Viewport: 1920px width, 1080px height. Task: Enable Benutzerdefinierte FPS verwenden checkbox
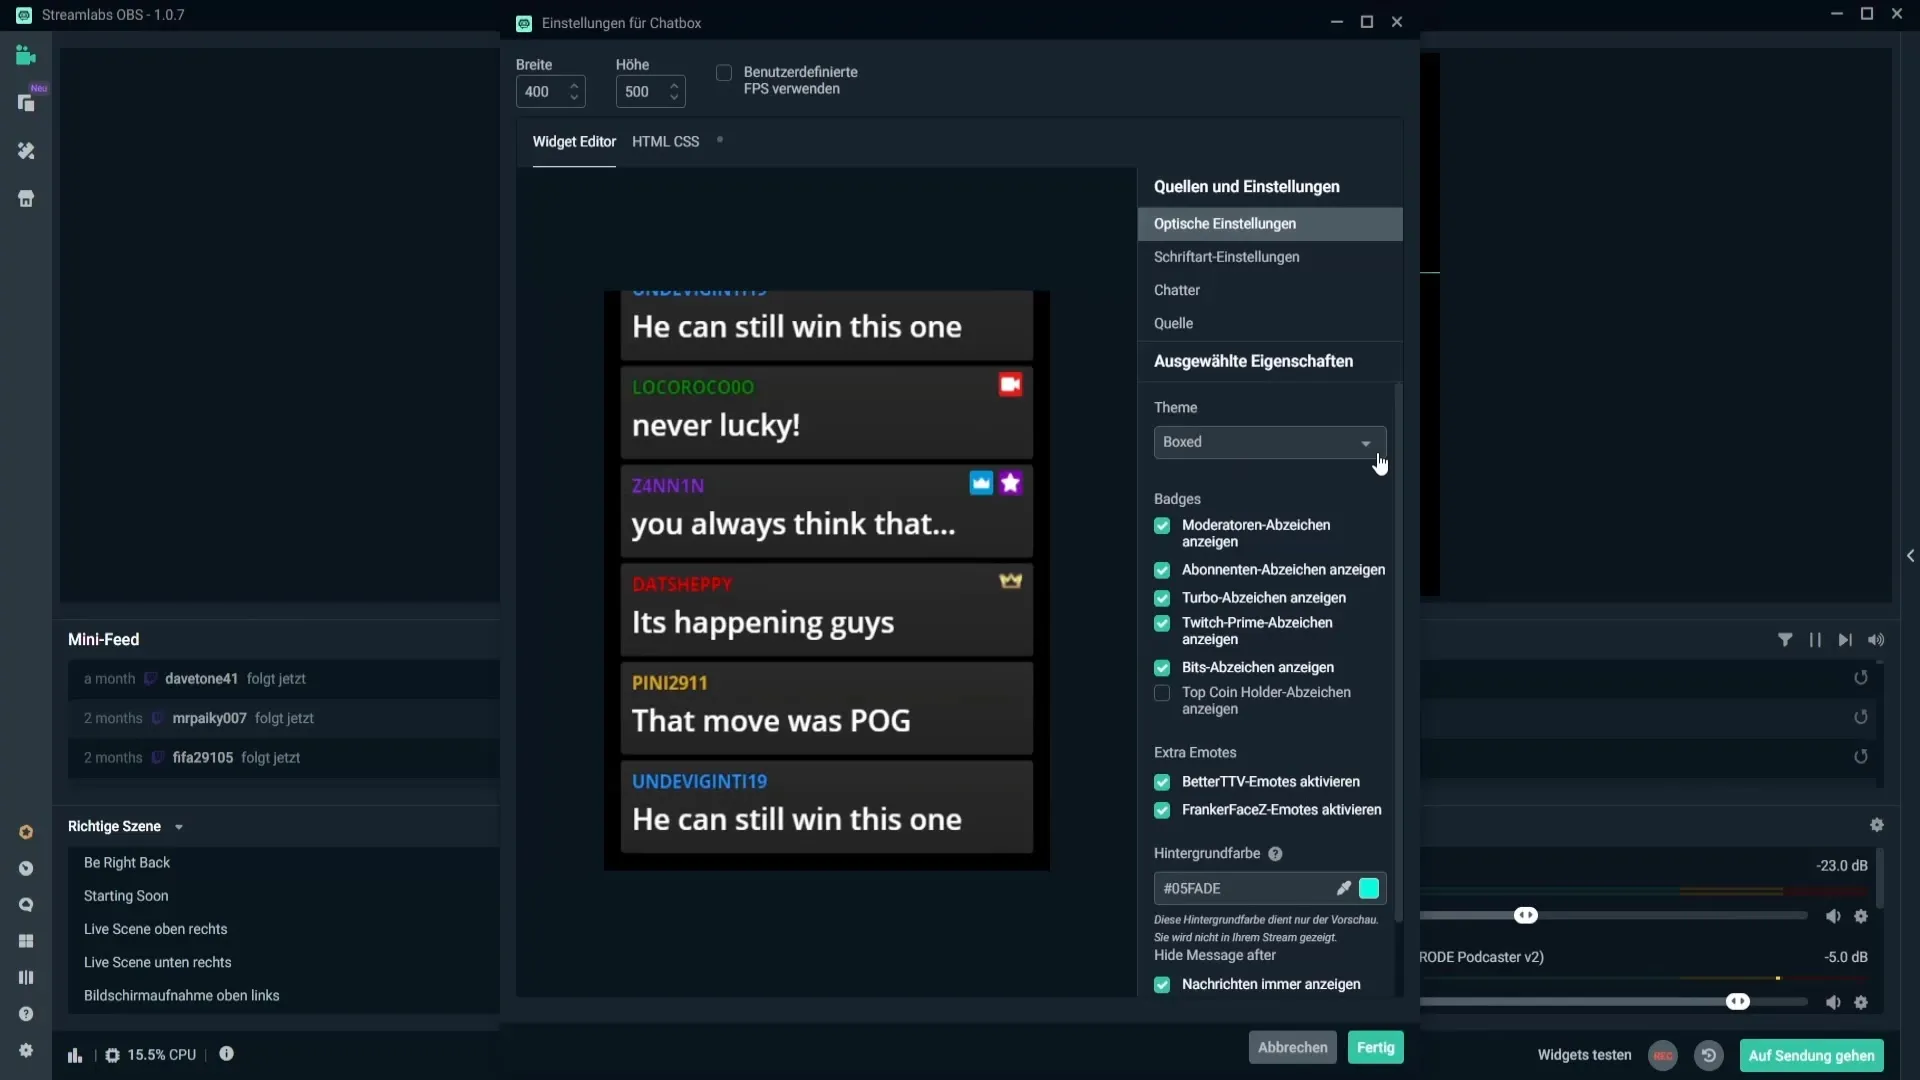(x=724, y=73)
